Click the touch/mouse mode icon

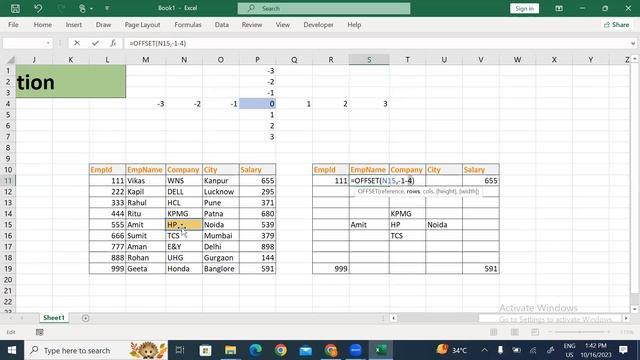[x=83, y=8]
